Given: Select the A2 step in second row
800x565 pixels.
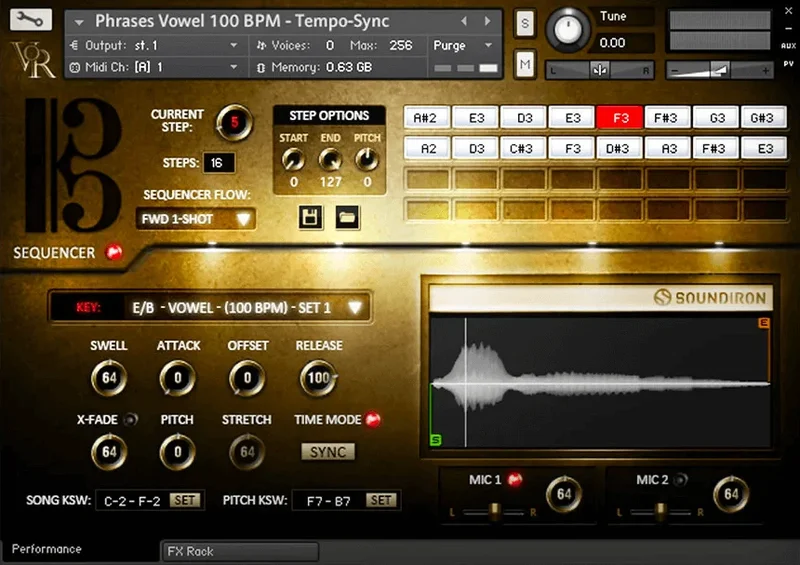Looking at the screenshot, I should coord(427,149).
